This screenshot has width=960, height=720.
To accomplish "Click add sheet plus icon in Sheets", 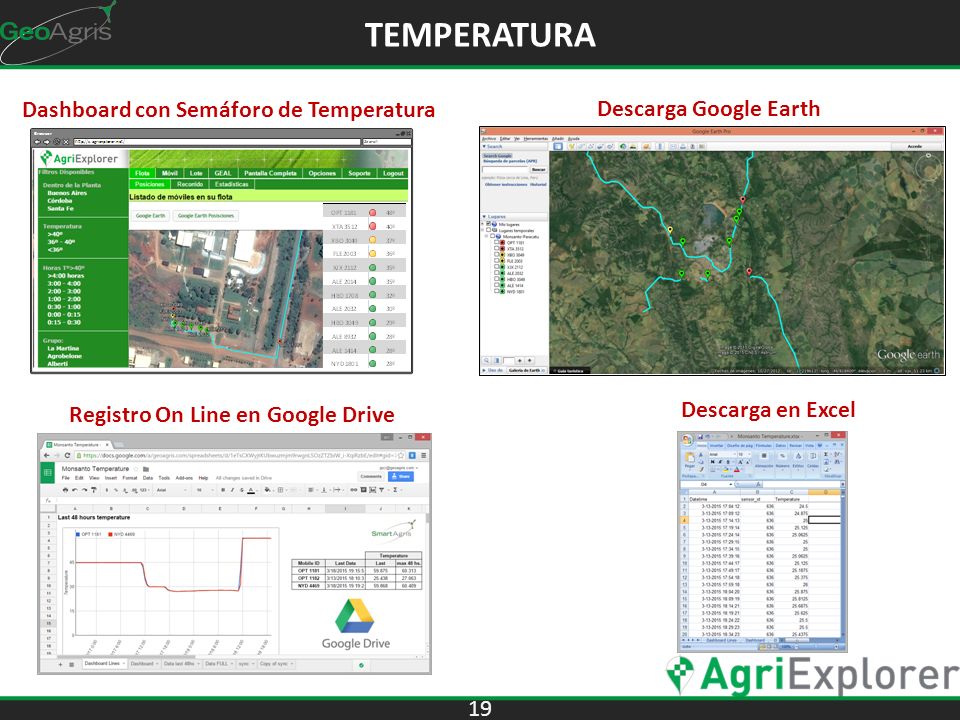I will pyautogui.click(x=60, y=664).
